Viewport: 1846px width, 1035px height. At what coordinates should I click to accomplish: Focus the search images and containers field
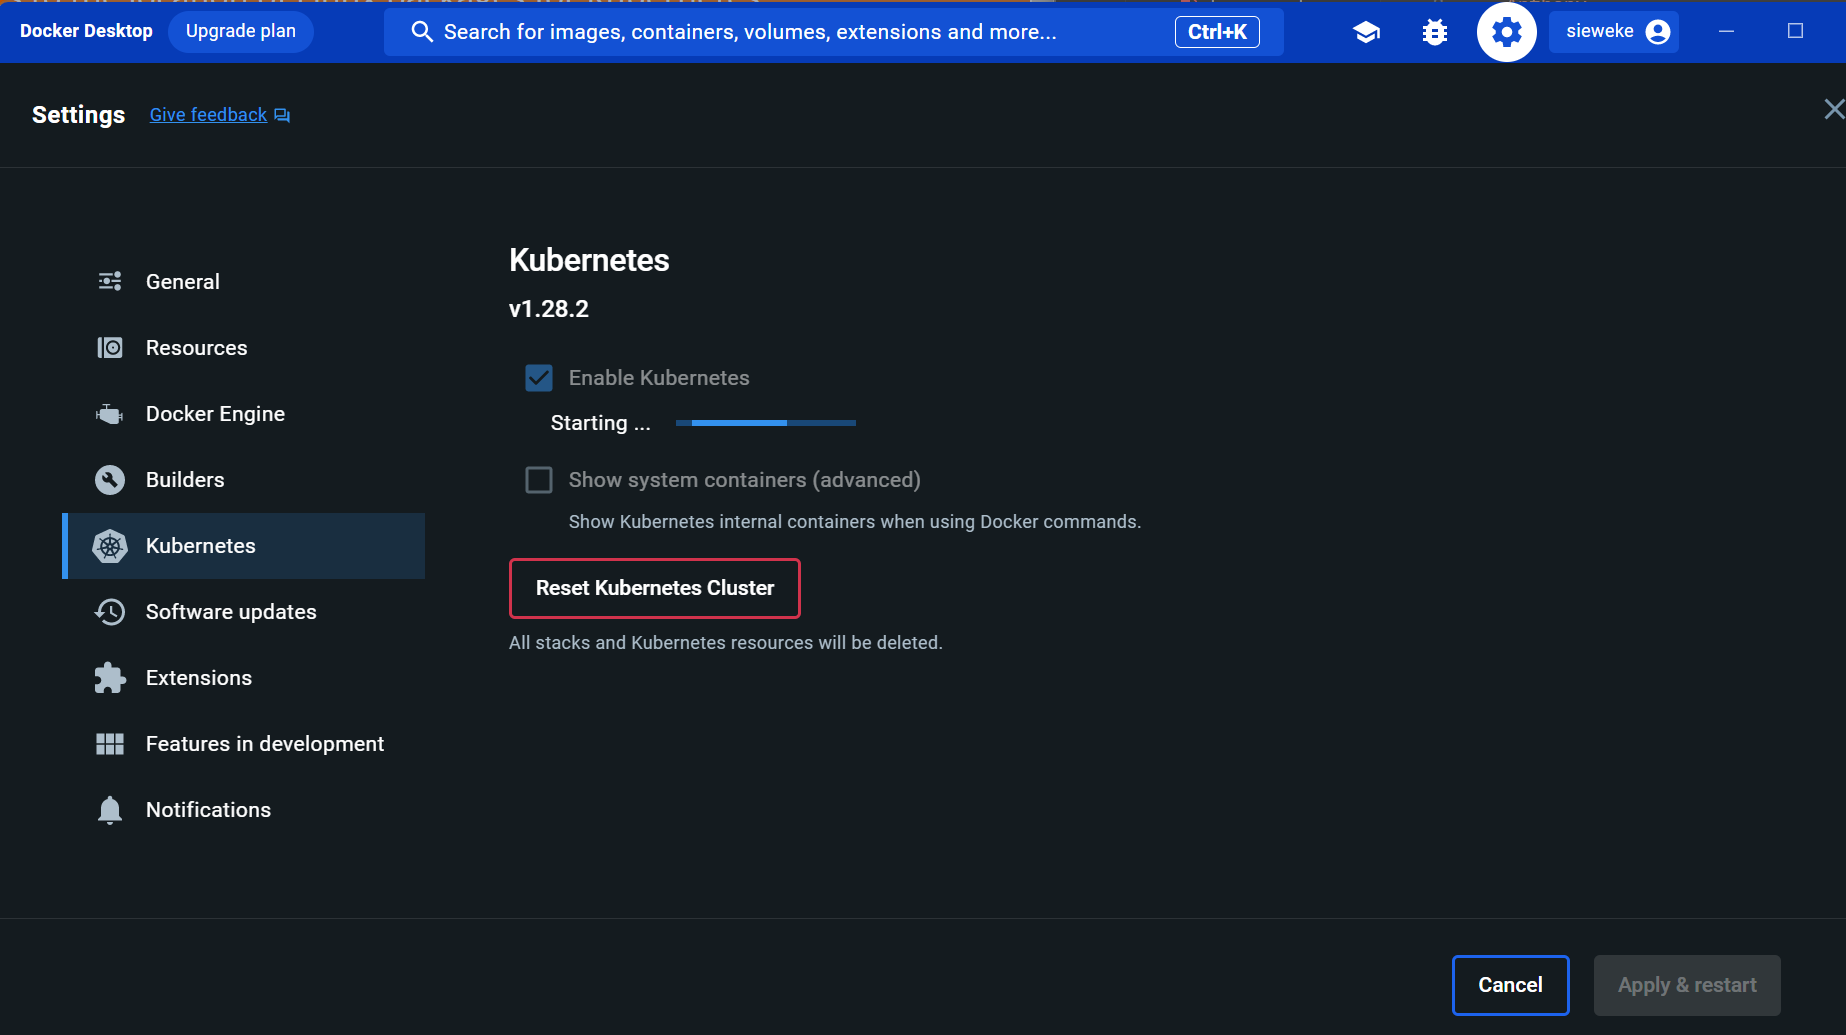point(834,32)
